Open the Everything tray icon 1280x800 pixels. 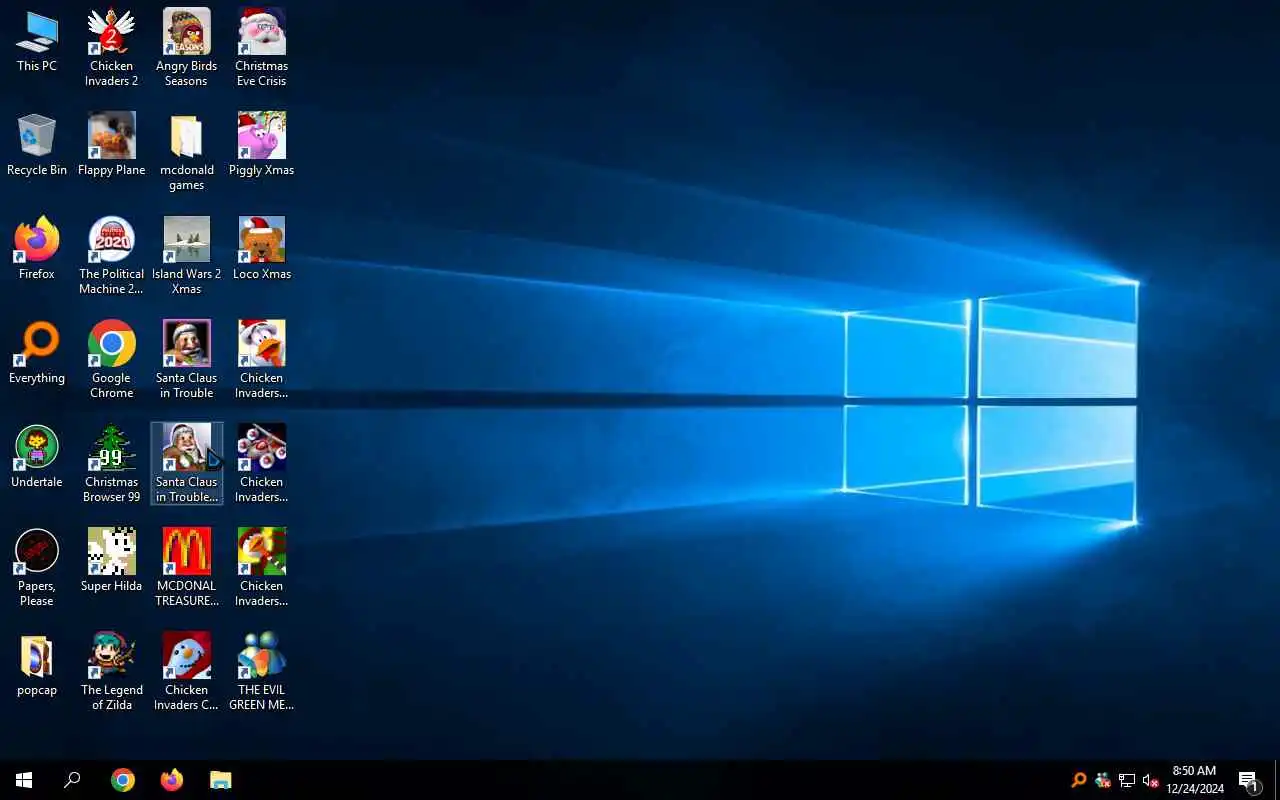1079,780
